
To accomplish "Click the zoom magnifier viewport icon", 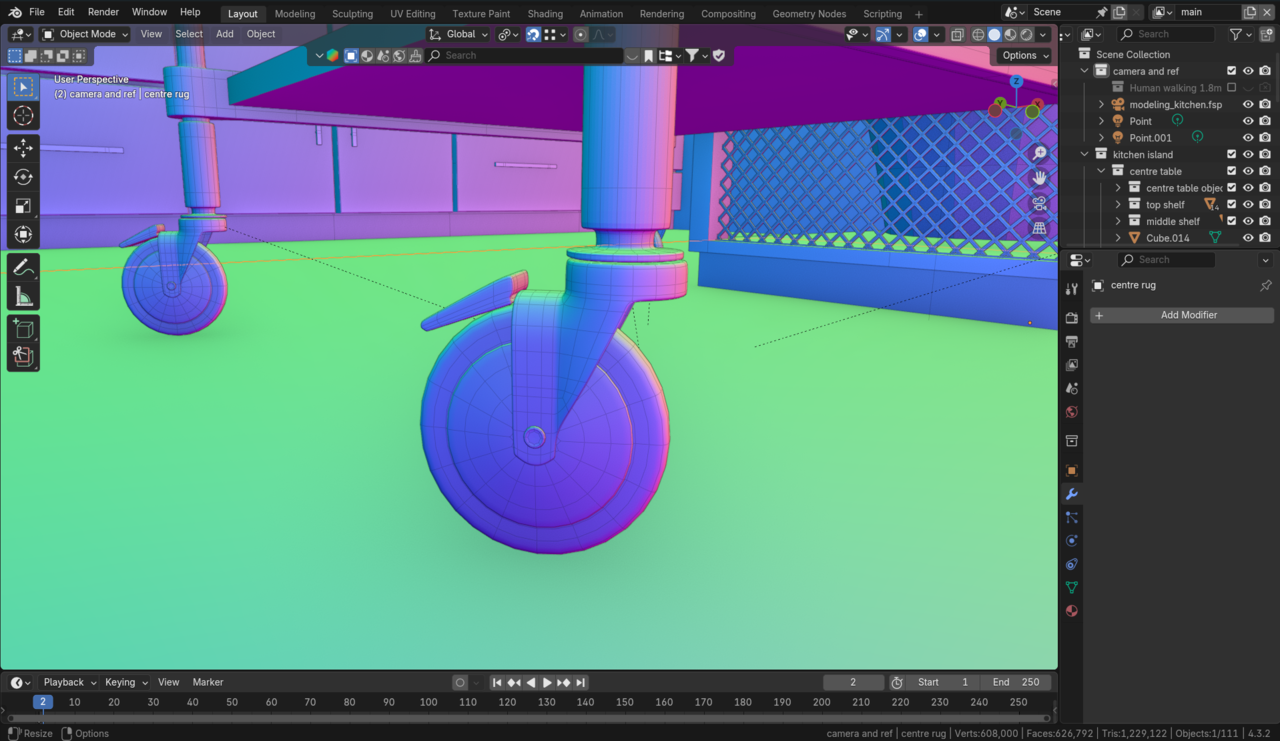I will click(x=1039, y=153).
